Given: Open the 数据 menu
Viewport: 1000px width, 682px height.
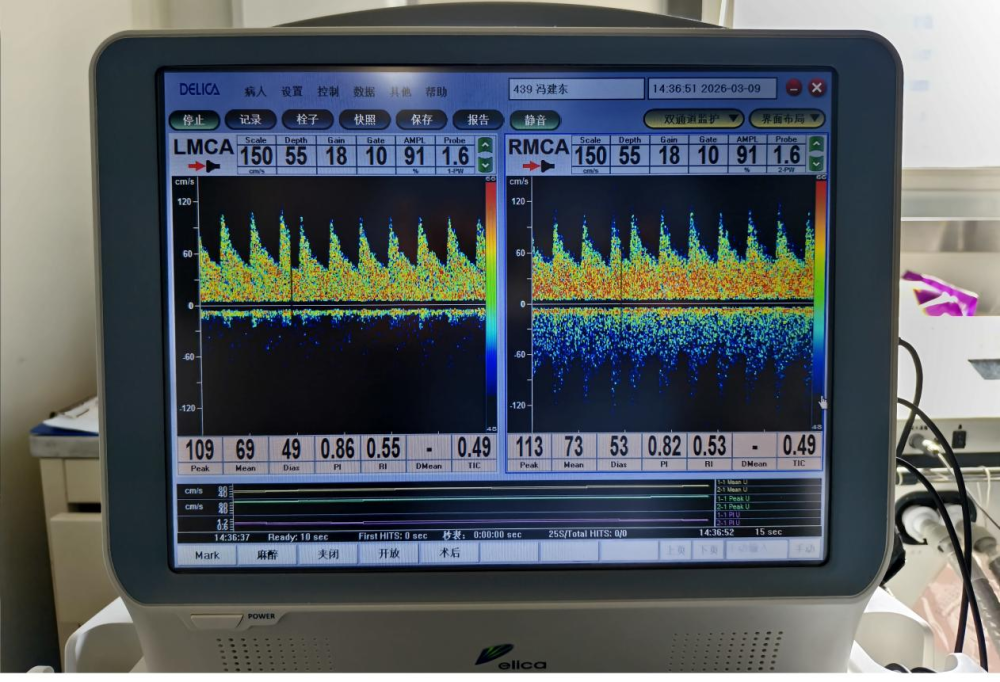Looking at the screenshot, I should pos(364,91).
